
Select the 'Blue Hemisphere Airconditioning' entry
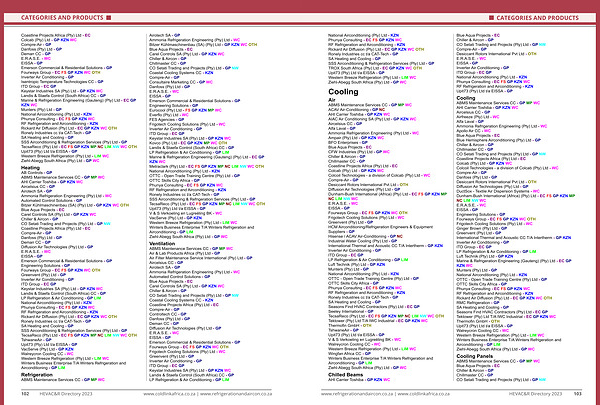pos(498,140)
